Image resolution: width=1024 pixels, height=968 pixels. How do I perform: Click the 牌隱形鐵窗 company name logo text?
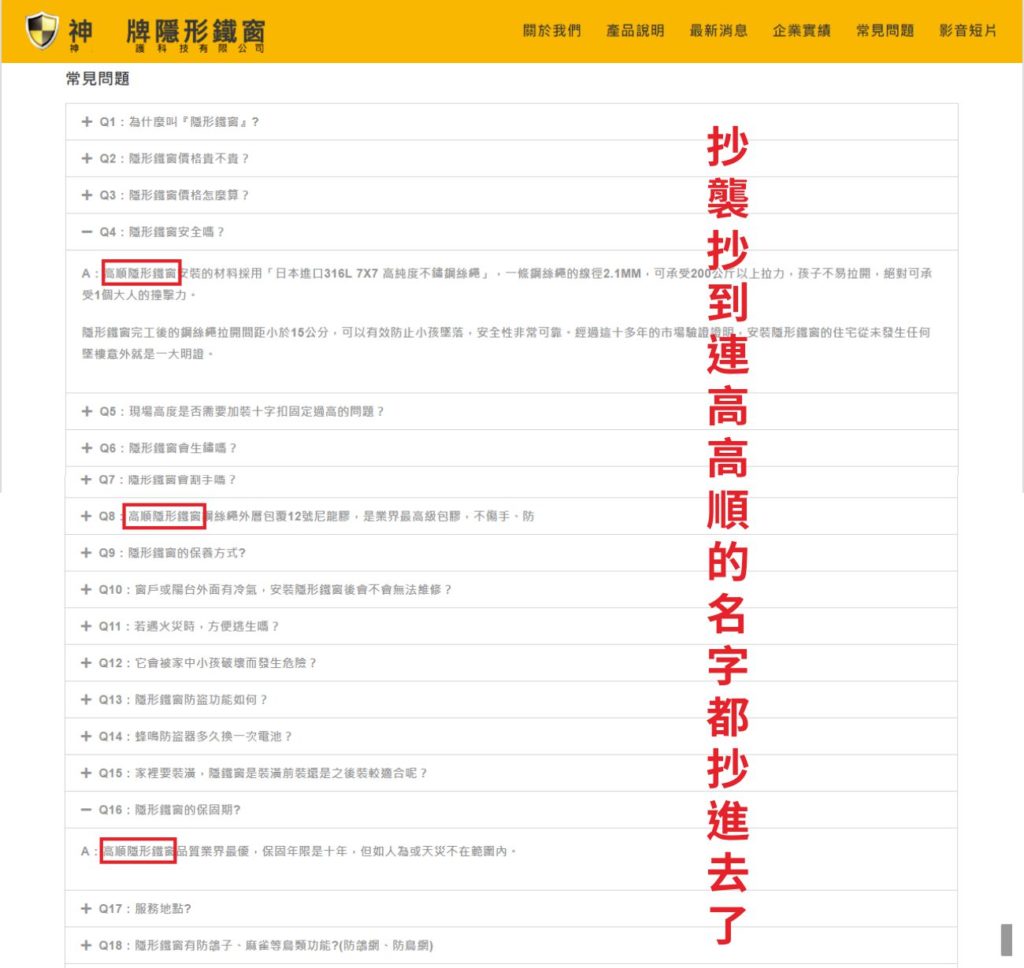196,31
